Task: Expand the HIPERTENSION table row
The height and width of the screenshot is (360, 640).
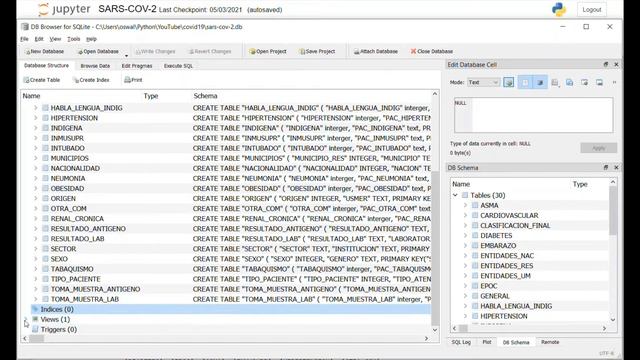Action: [x=36, y=118]
